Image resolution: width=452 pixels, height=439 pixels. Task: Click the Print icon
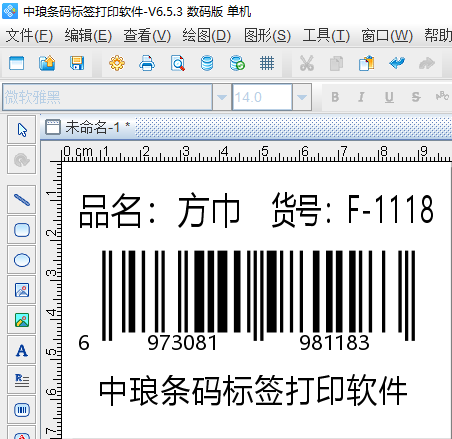coord(147,63)
